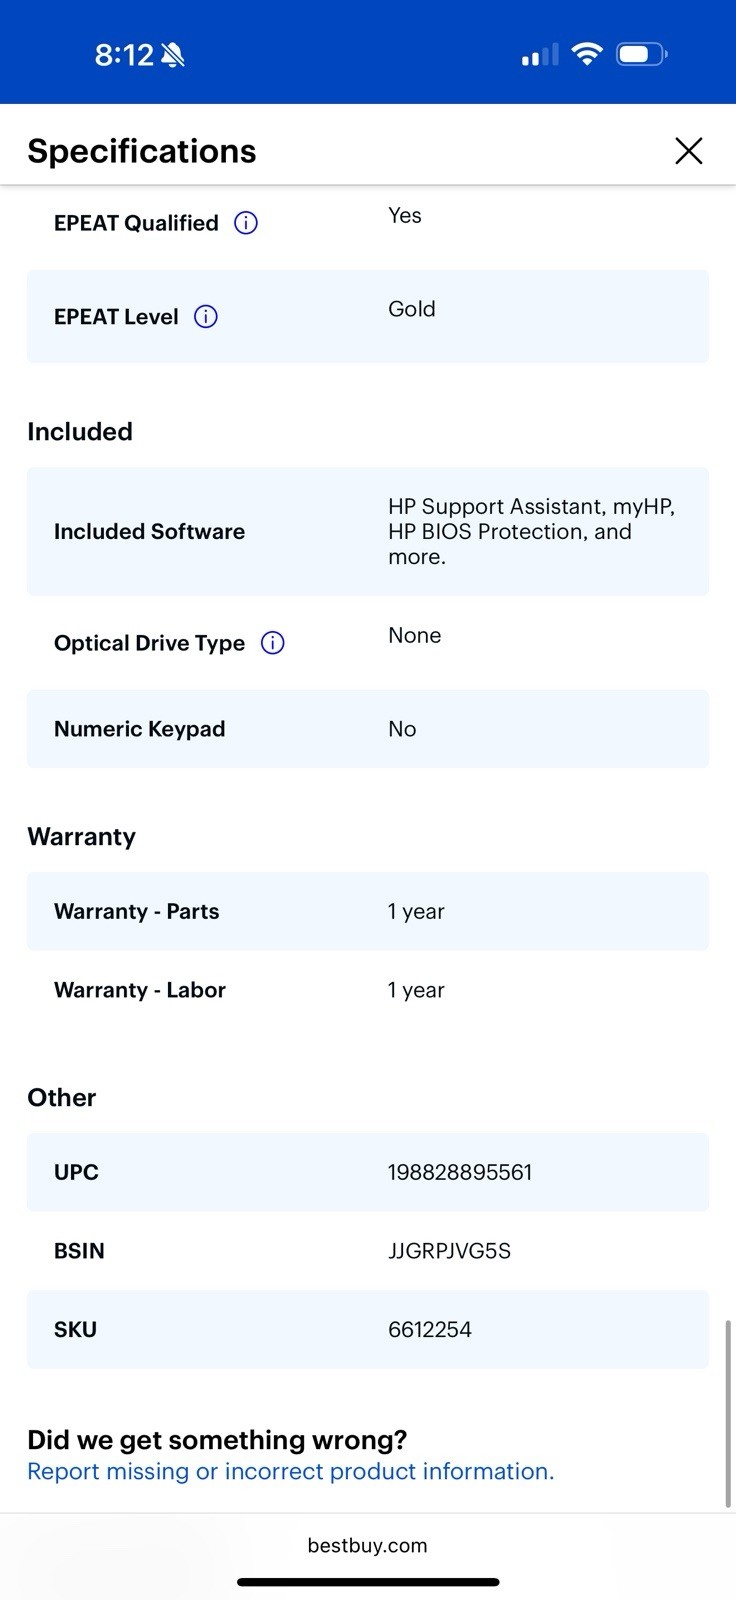
Task: Tap the page scrollbar thumb
Action: (x=727, y=1413)
